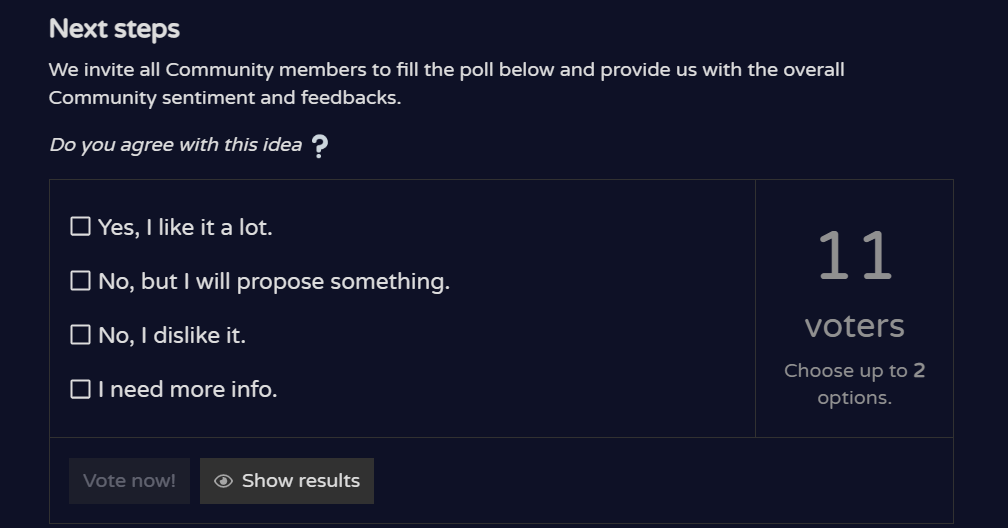Click the 'No, but I will propose something.' label text
This screenshot has height=528, width=1008.
[274, 282]
